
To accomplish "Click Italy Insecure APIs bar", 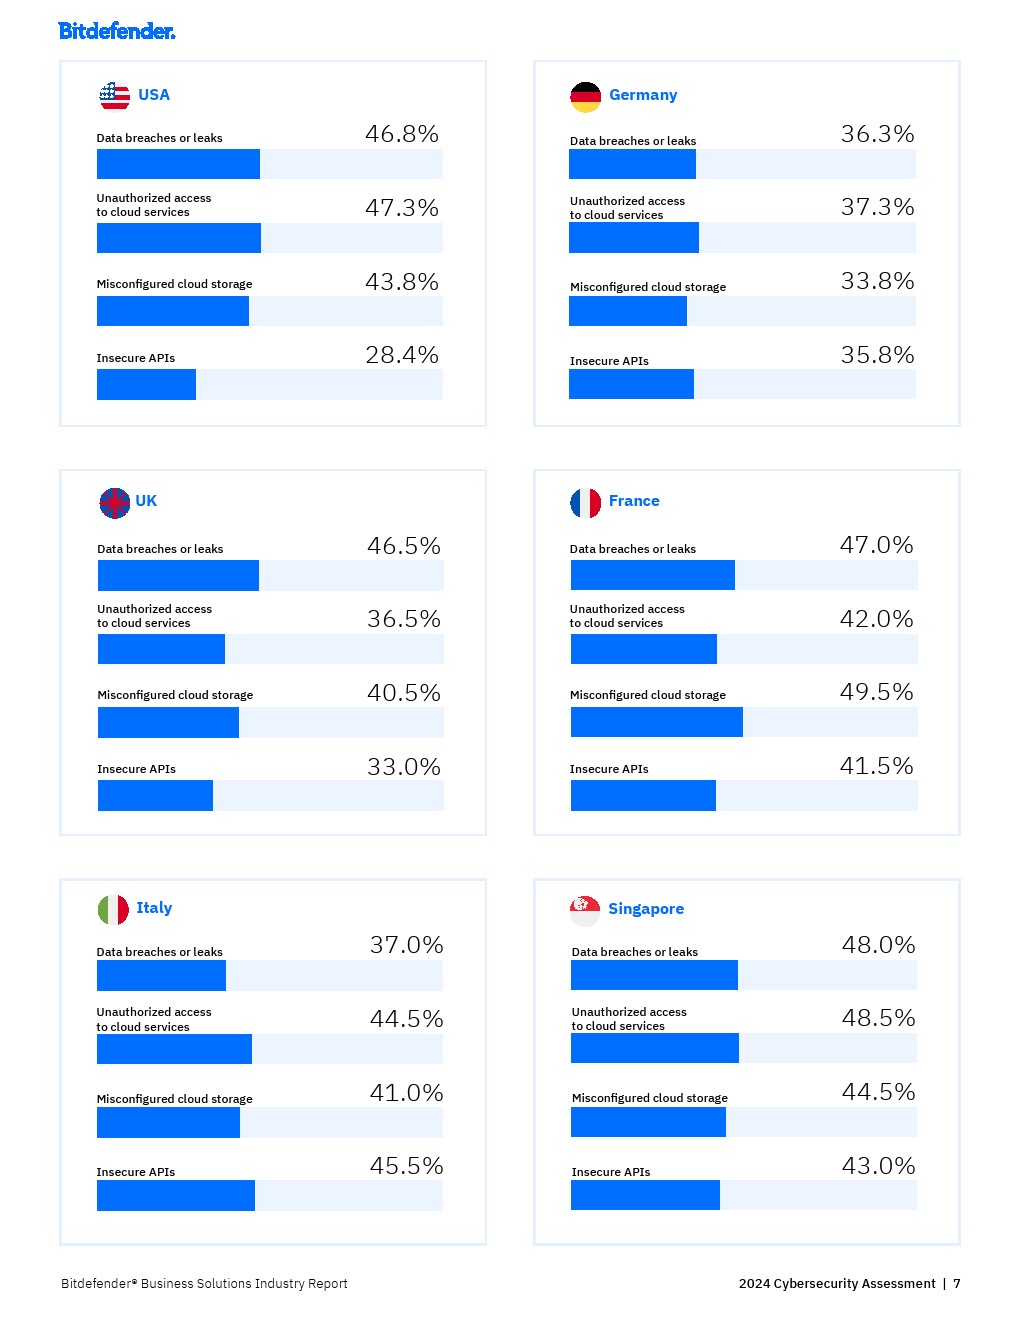I will click(176, 1196).
